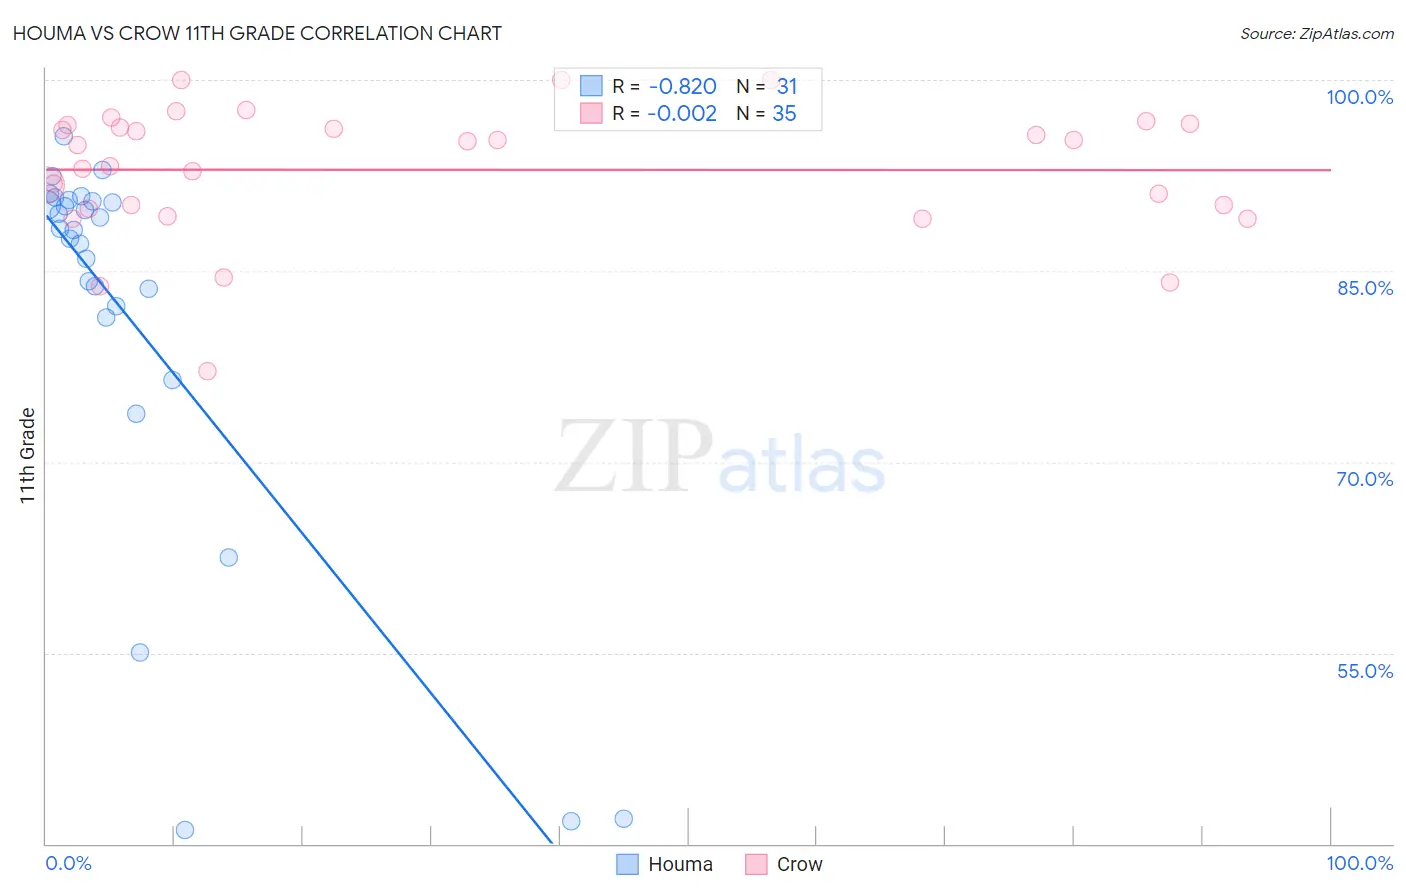Click the blue Houma swatch in bottom legend
The width and height of the screenshot is (1406, 892).
coord(627,864)
